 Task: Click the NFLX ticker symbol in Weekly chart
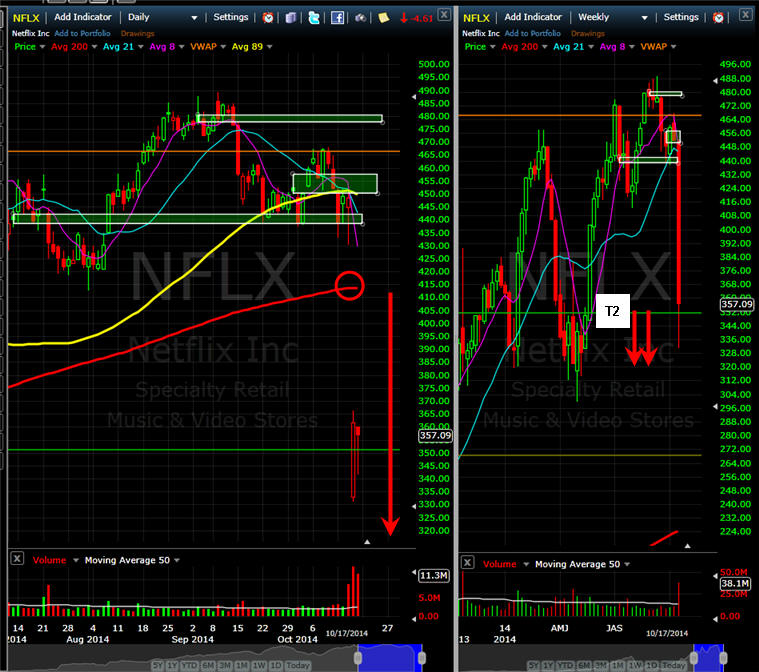coord(476,18)
